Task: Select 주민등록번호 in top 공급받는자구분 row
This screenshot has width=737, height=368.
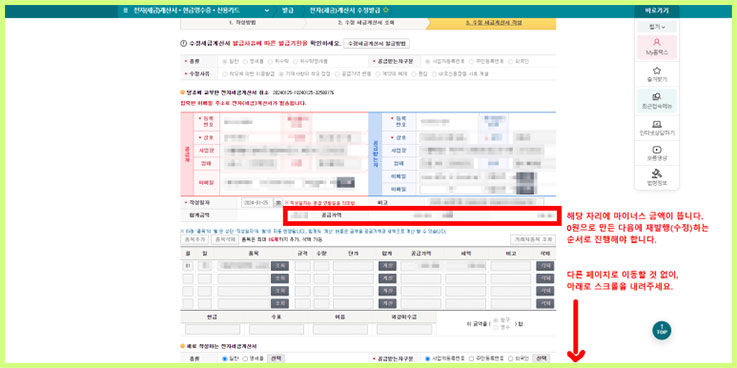Action: (471, 61)
